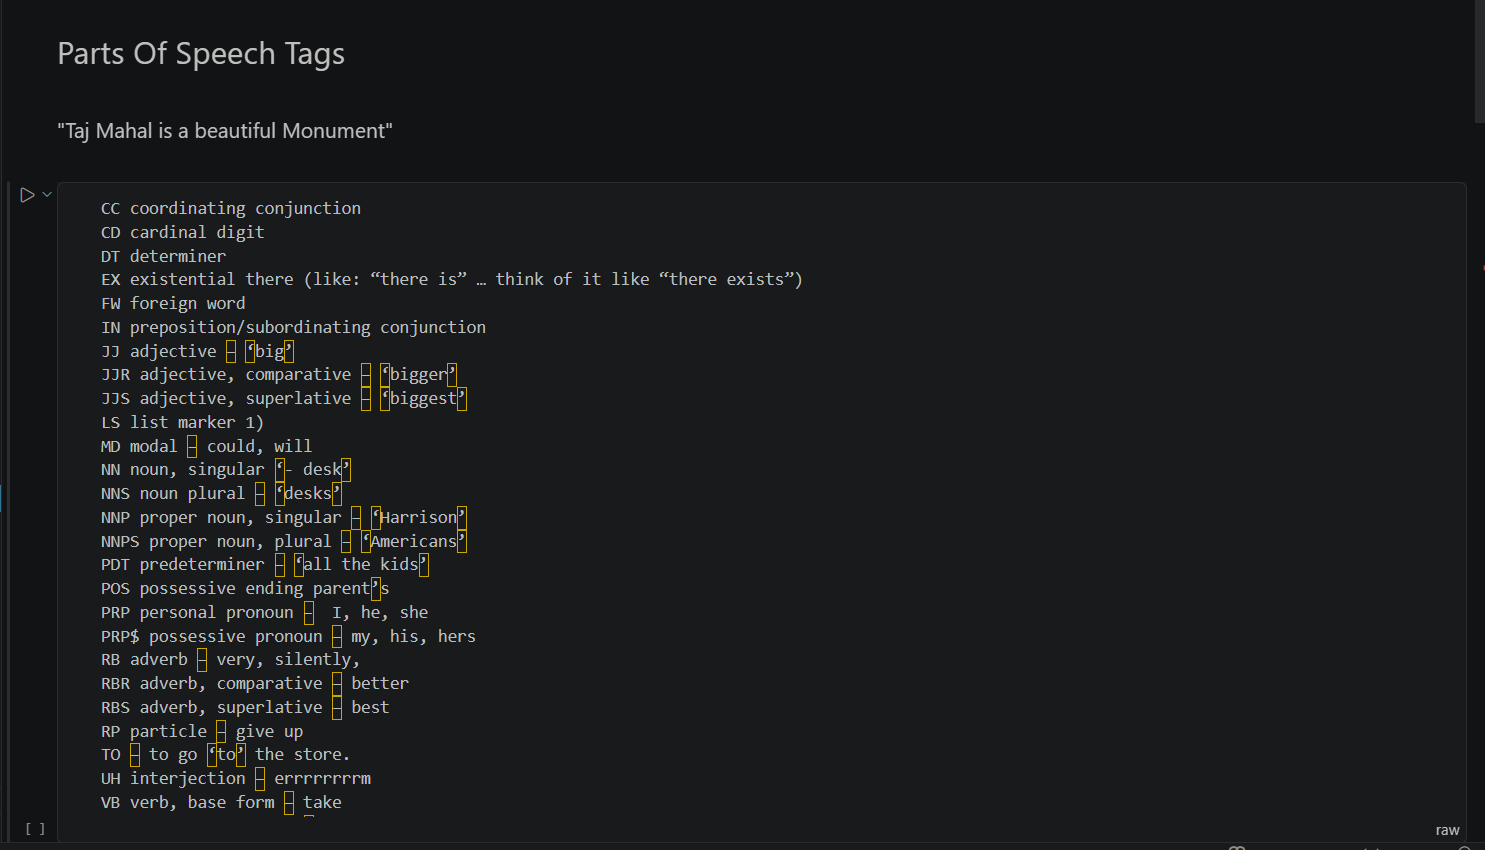Click the 'MD modal' line text

click(x=207, y=446)
